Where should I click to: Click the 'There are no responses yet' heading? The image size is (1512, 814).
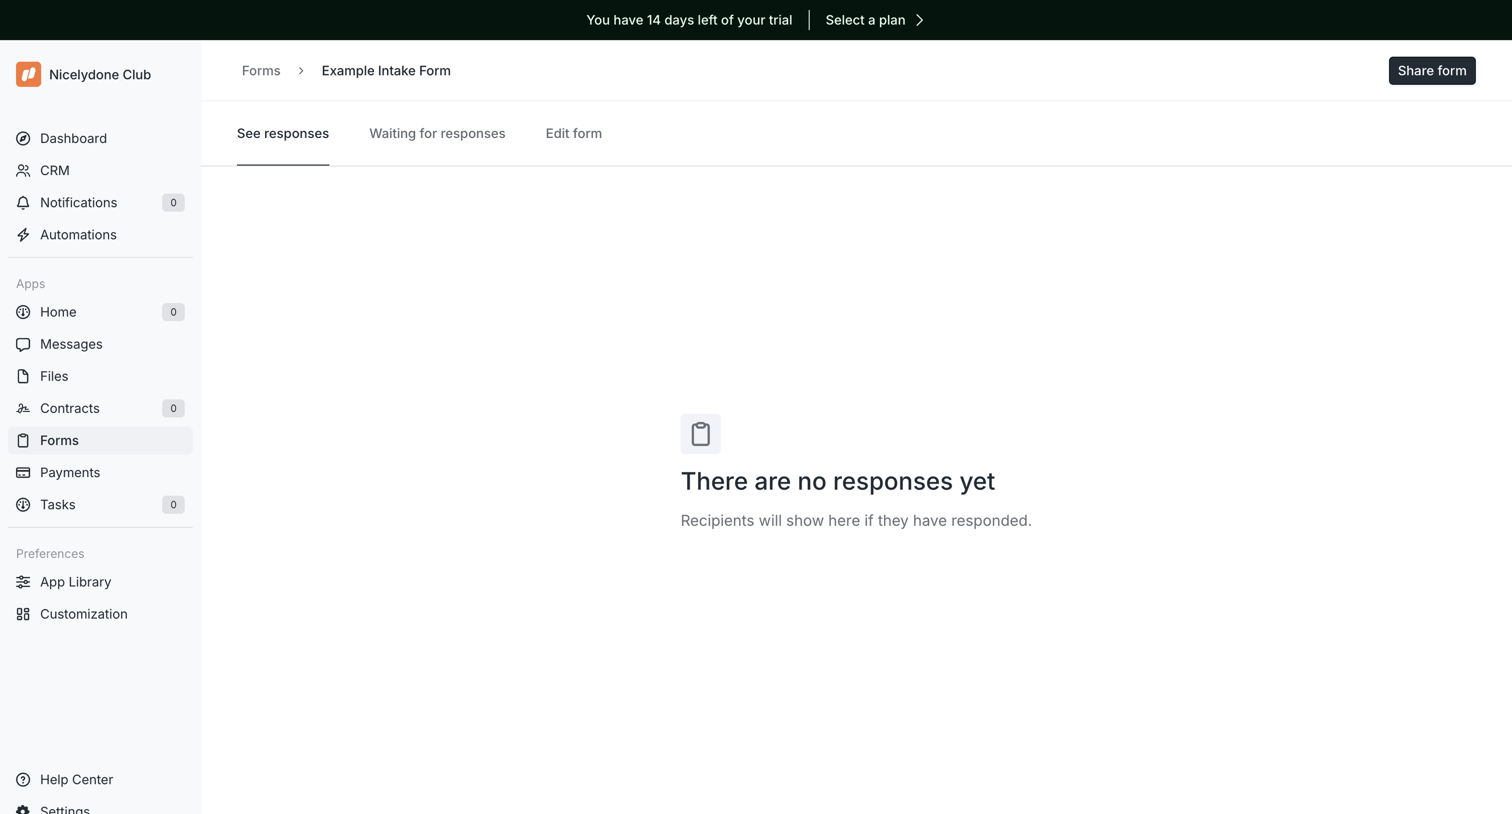click(838, 481)
